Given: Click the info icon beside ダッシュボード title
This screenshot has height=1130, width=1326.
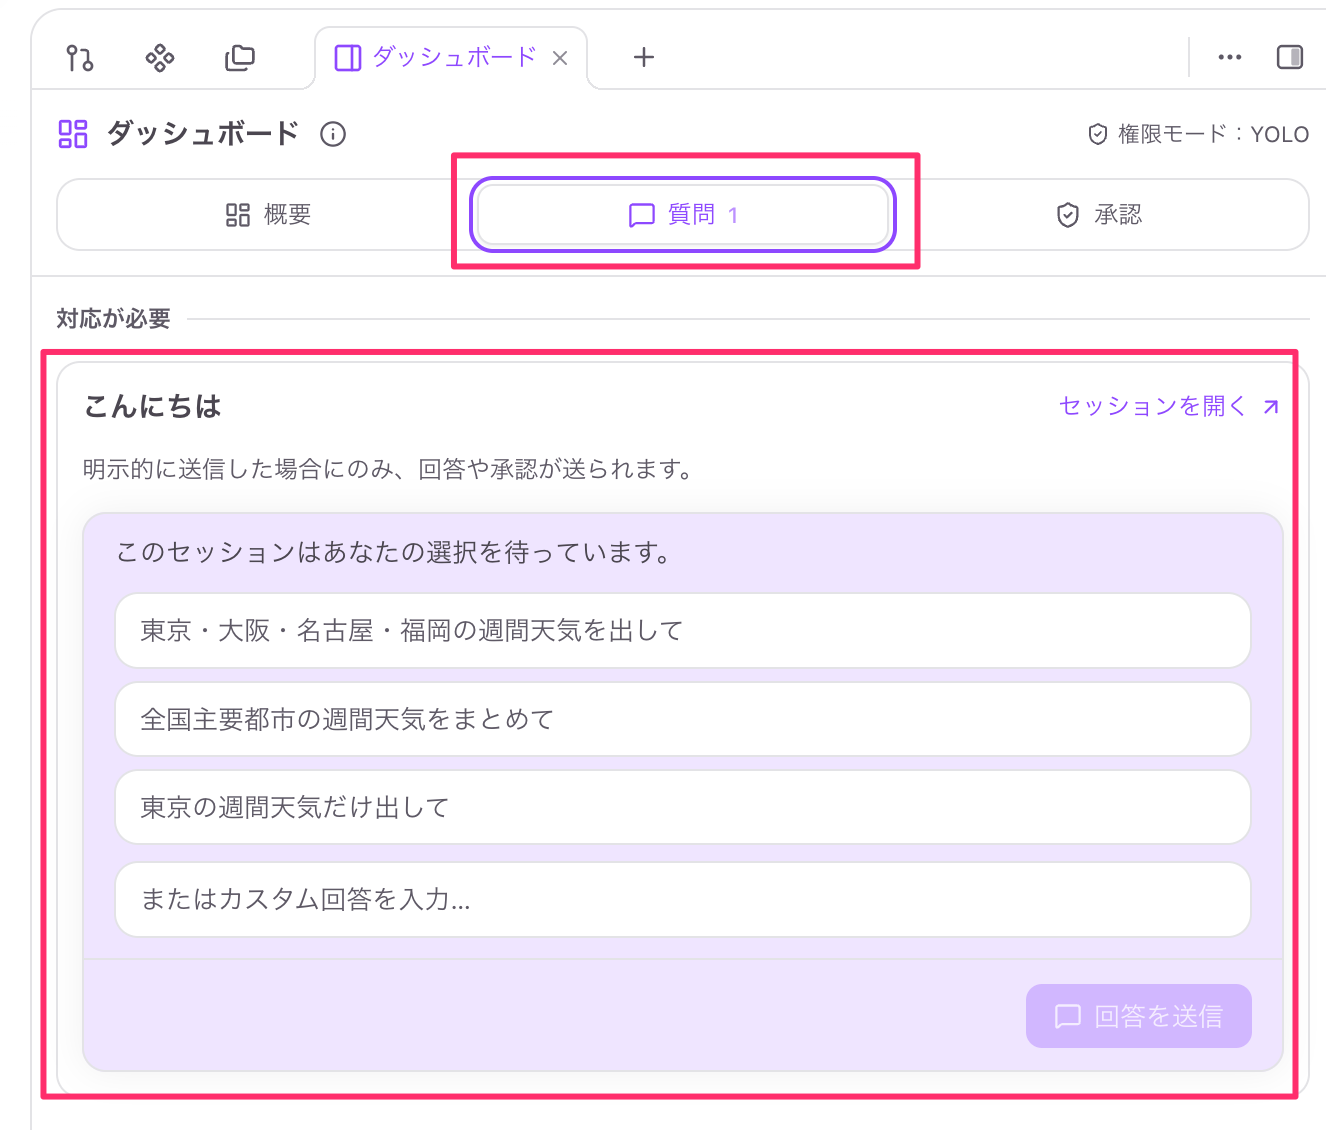Looking at the screenshot, I should tap(333, 134).
